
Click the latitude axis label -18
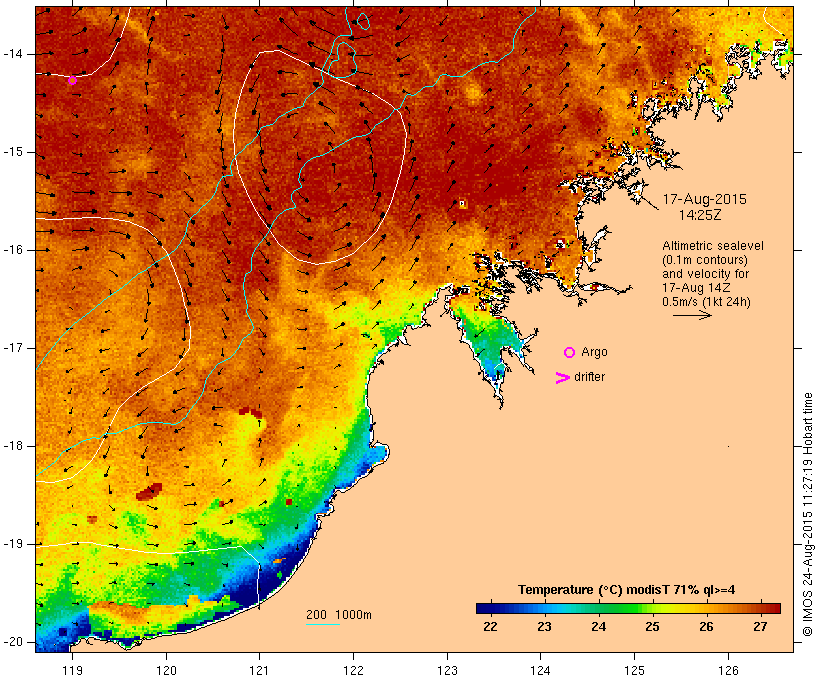tap(13, 446)
